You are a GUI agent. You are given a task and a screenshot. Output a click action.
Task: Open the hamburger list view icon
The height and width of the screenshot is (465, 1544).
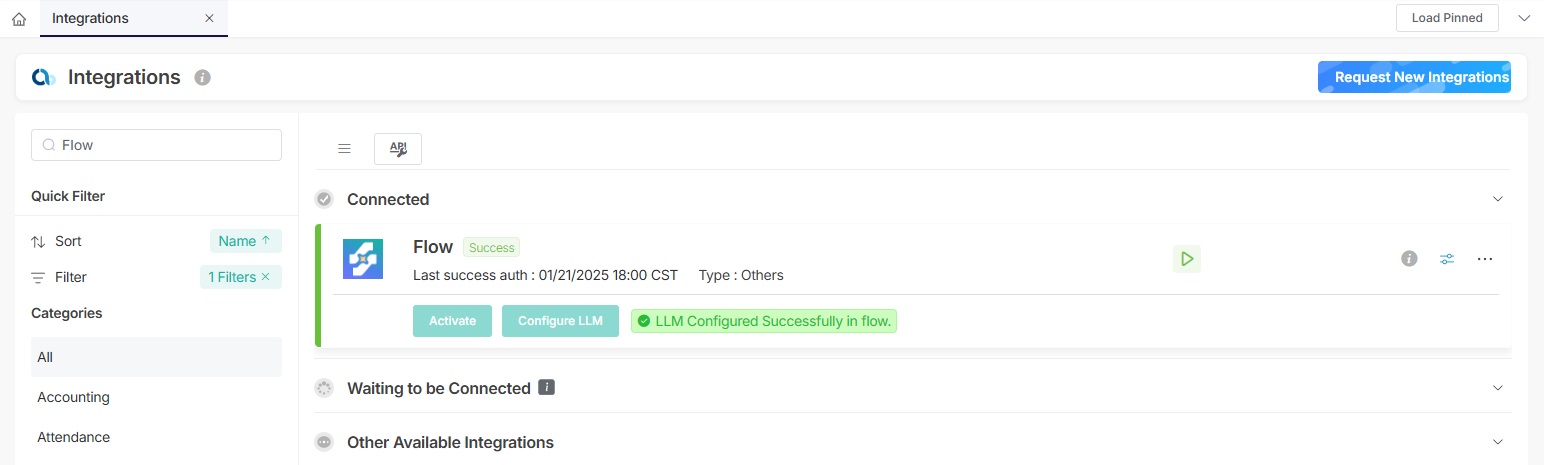pos(344,149)
